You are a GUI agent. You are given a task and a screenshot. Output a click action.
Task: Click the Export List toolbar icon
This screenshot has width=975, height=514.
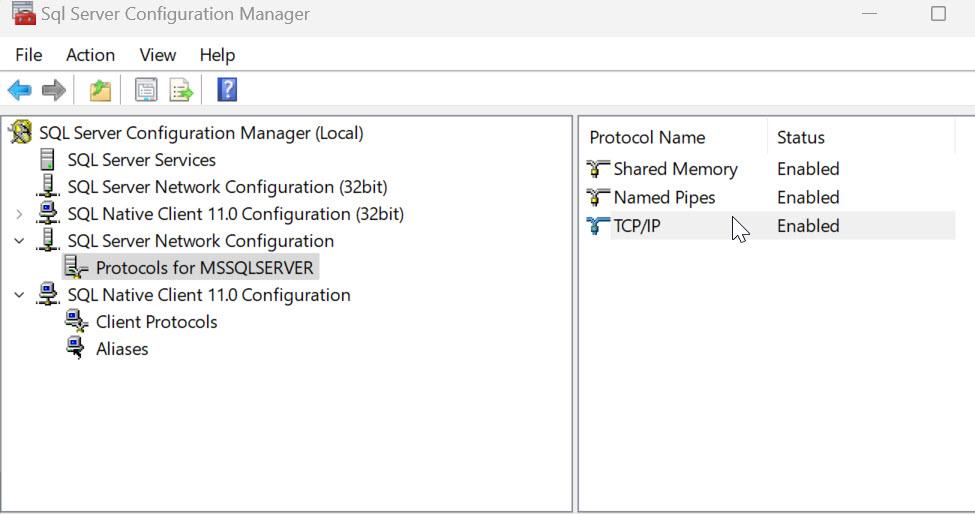(181, 91)
